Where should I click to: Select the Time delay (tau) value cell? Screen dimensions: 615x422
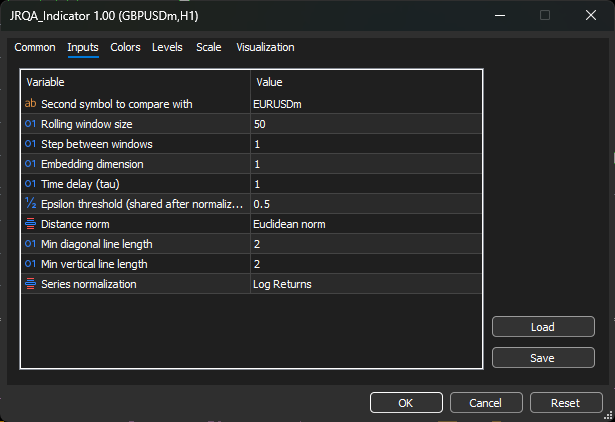[x=366, y=184]
